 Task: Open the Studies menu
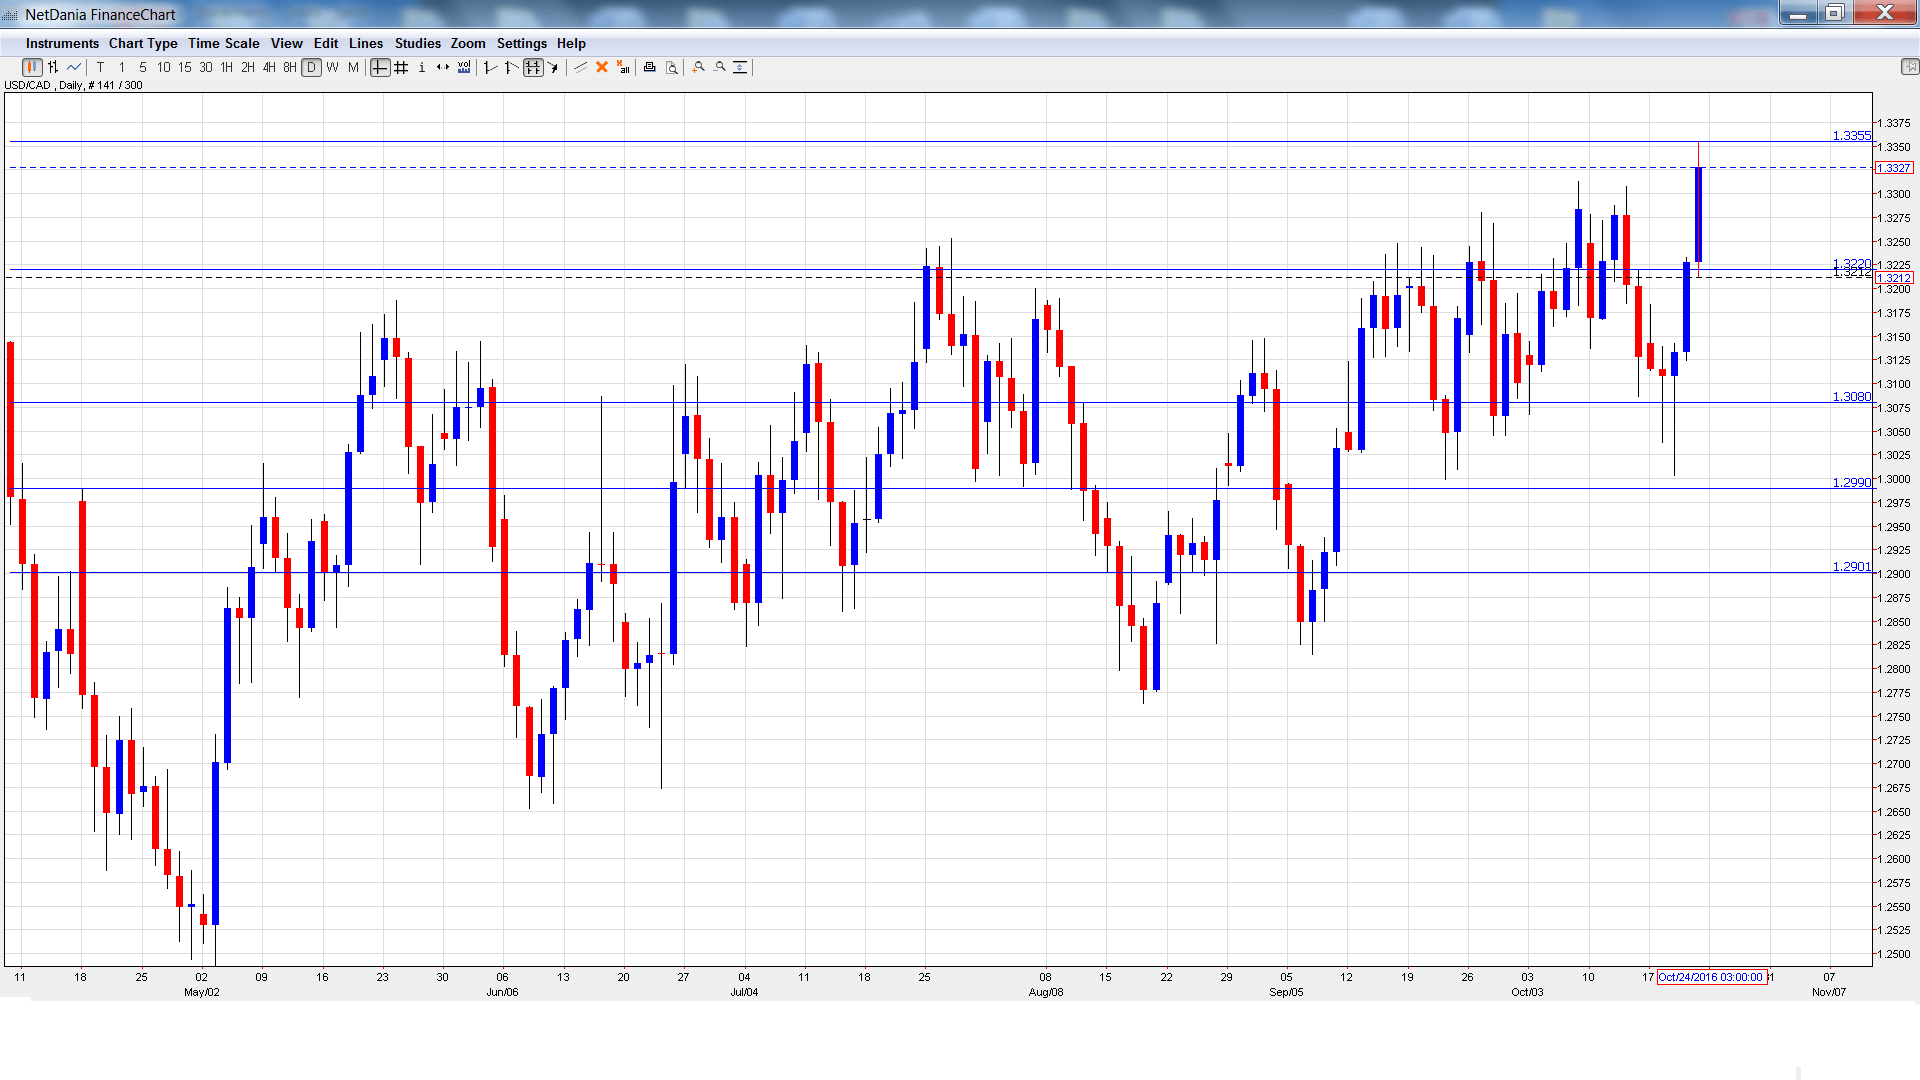point(417,43)
